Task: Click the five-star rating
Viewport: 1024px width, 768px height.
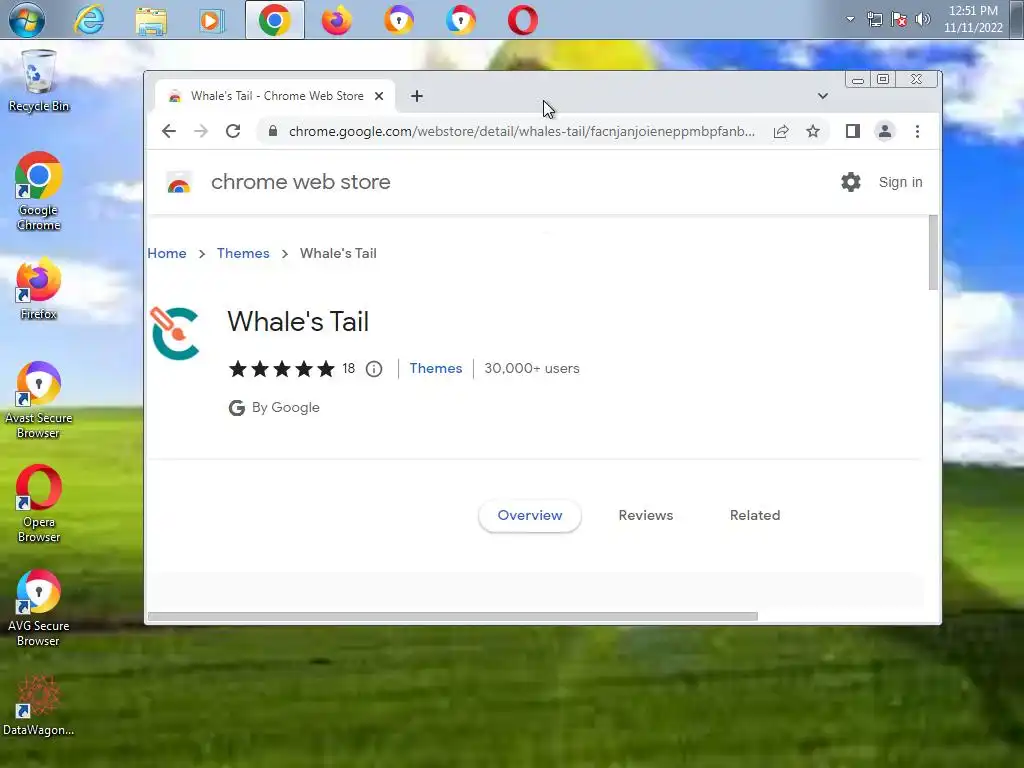Action: [281, 369]
